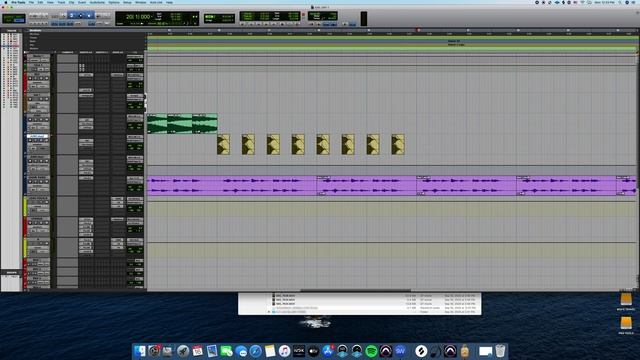Open Notes from the dock
Screen dimensions: 640x360
click(x=270, y=351)
